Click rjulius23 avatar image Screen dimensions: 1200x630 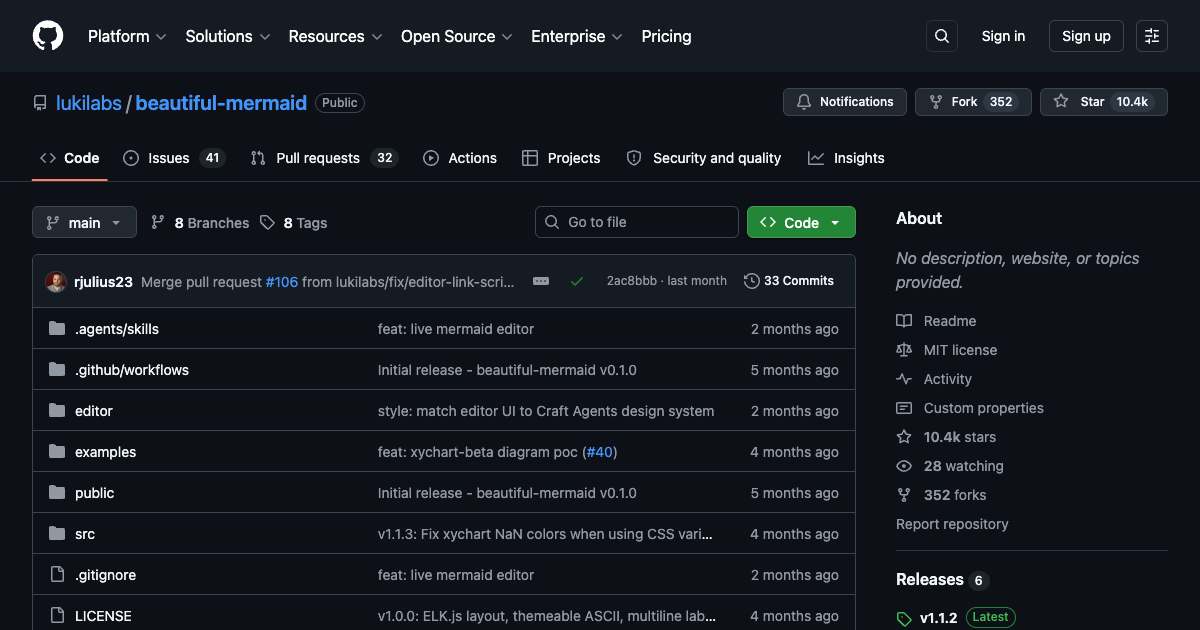56,282
